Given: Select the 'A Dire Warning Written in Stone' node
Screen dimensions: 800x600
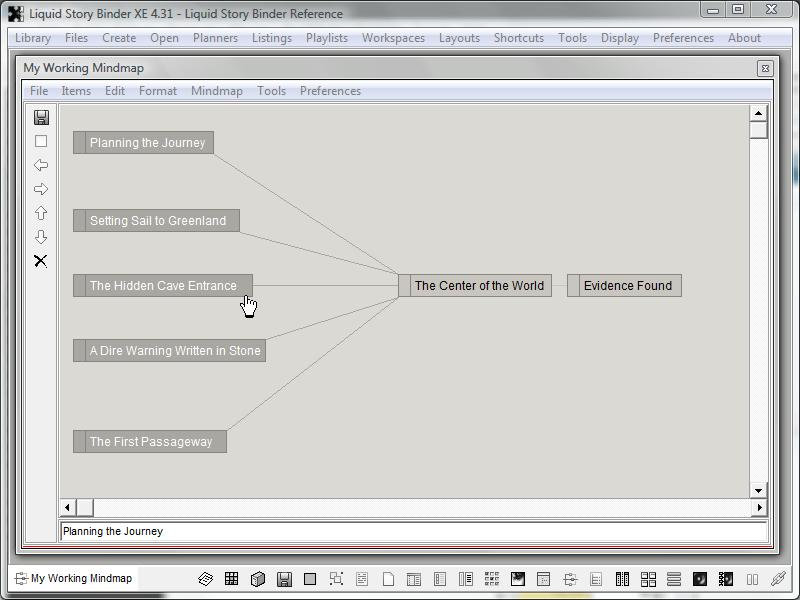Looking at the screenshot, I should pos(174,351).
